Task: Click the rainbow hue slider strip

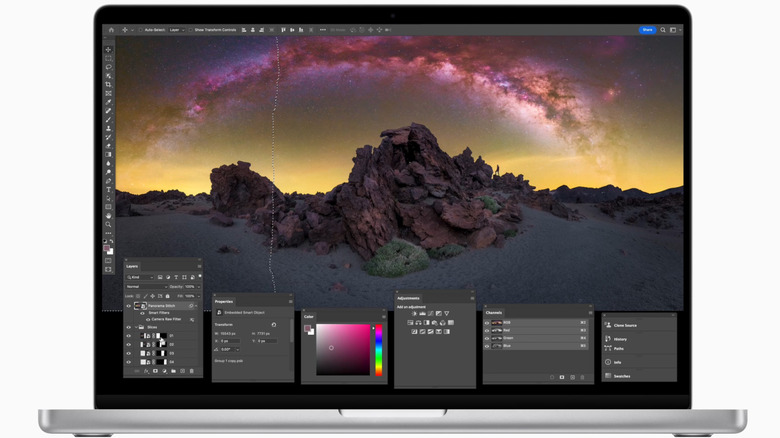Action: 379,349
